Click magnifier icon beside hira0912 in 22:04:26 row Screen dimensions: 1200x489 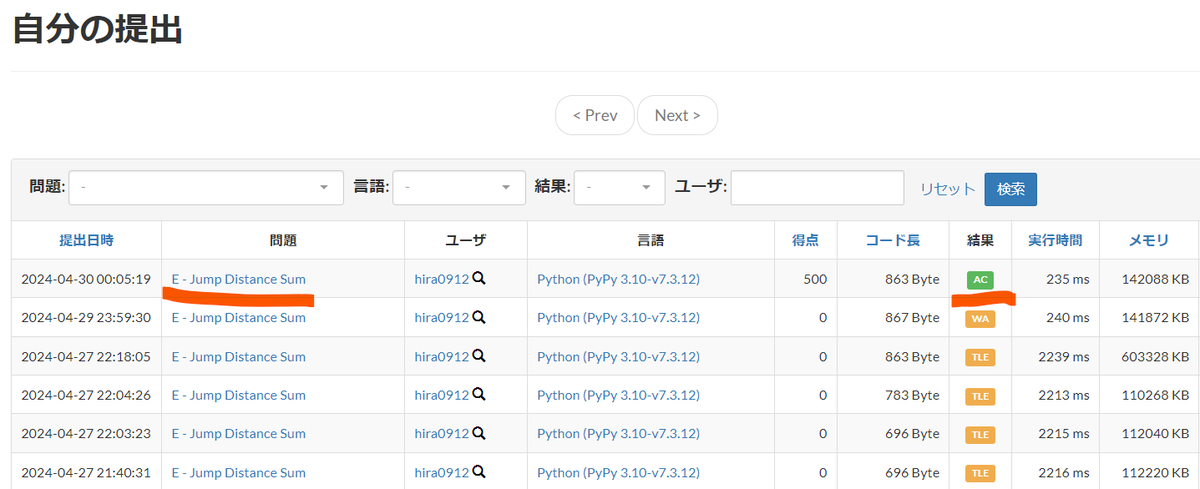(x=479, y=395)
